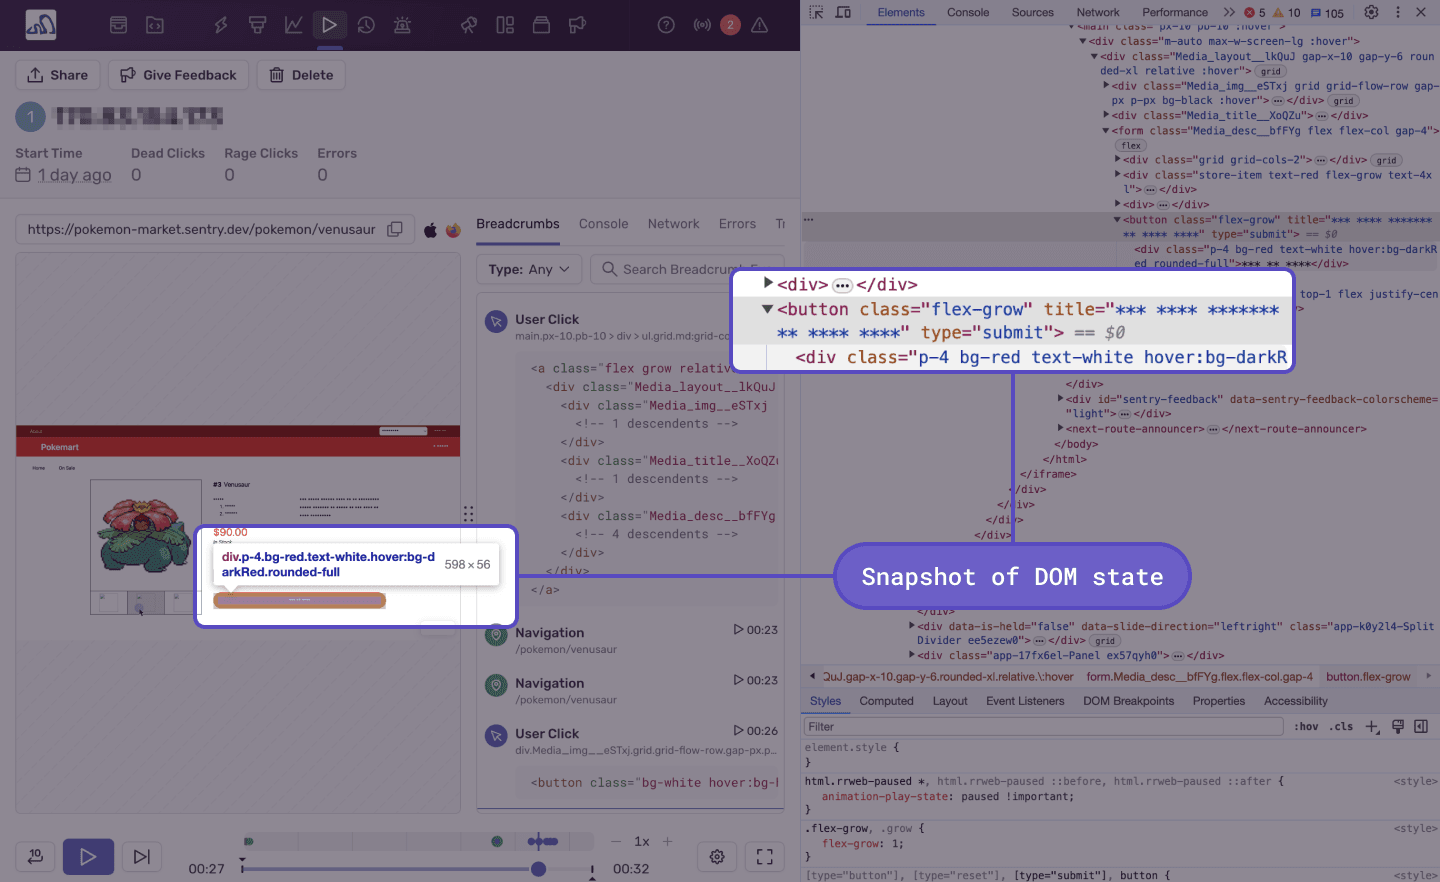This screenshot has width=1440, height=882.
Task: Click the Sentry logo icon top-left
Action: tap(40, 24)
